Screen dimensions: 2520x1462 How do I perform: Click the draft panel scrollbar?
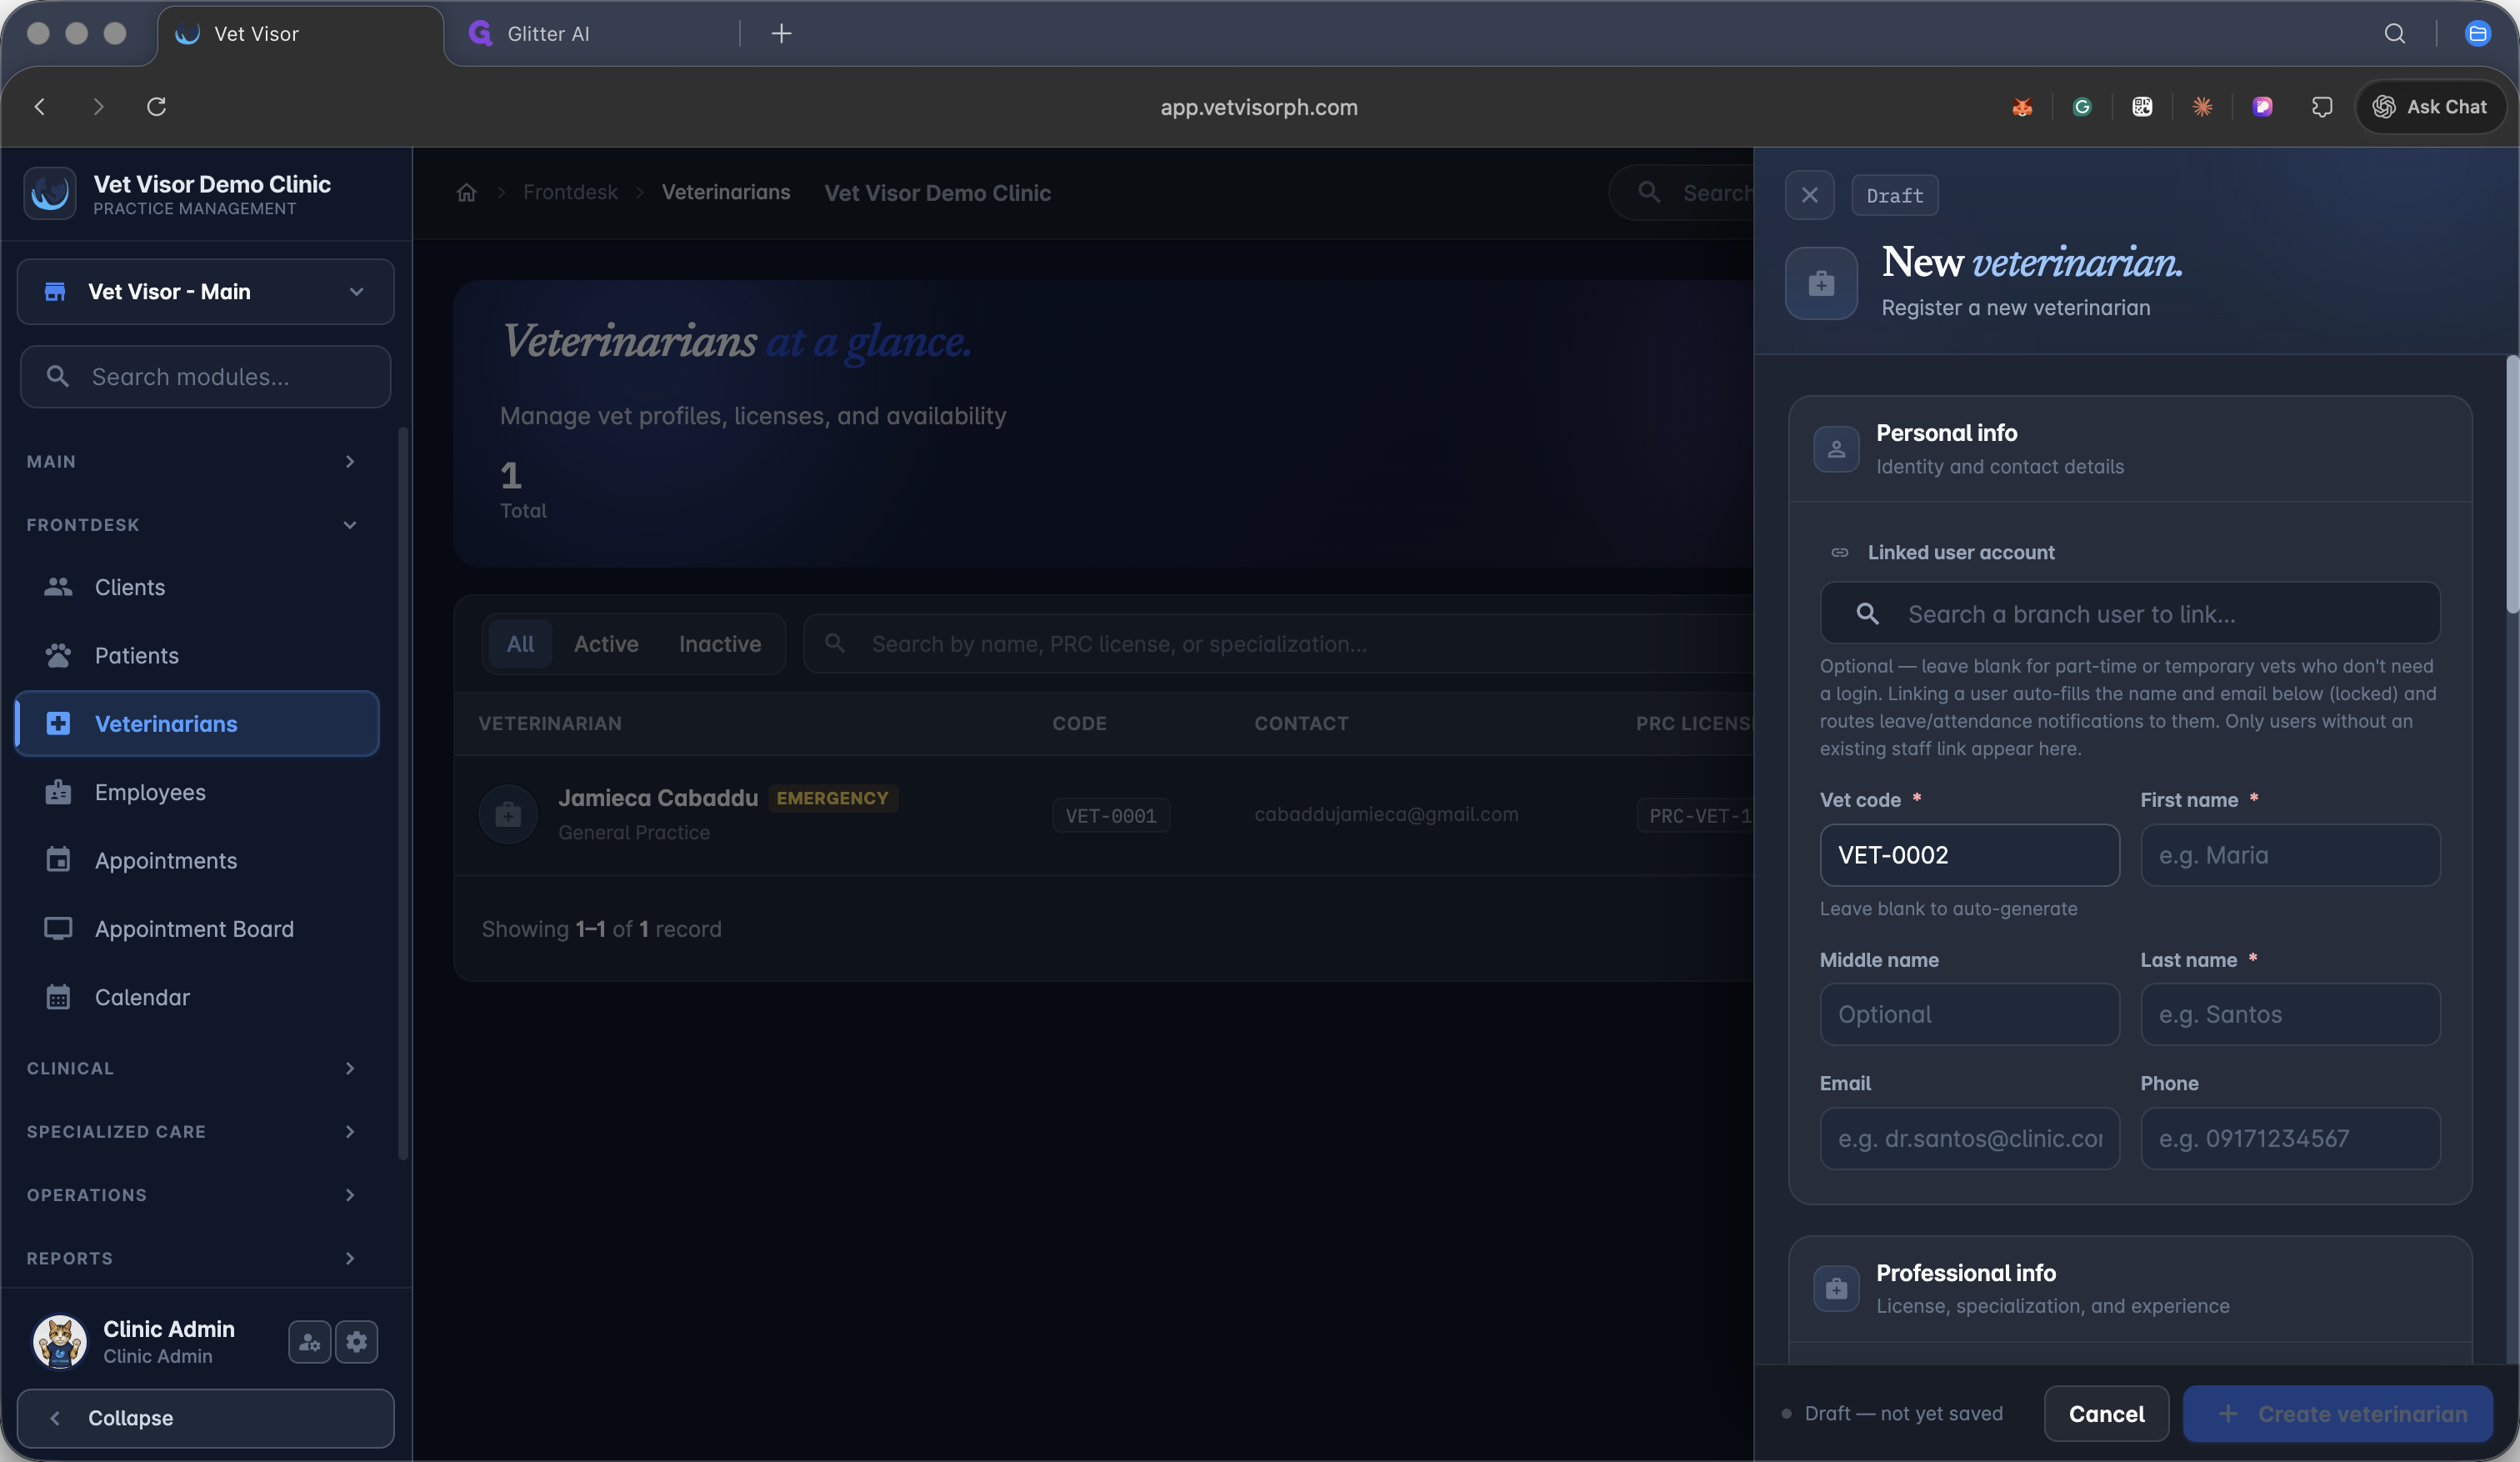tap(2512, 484)
